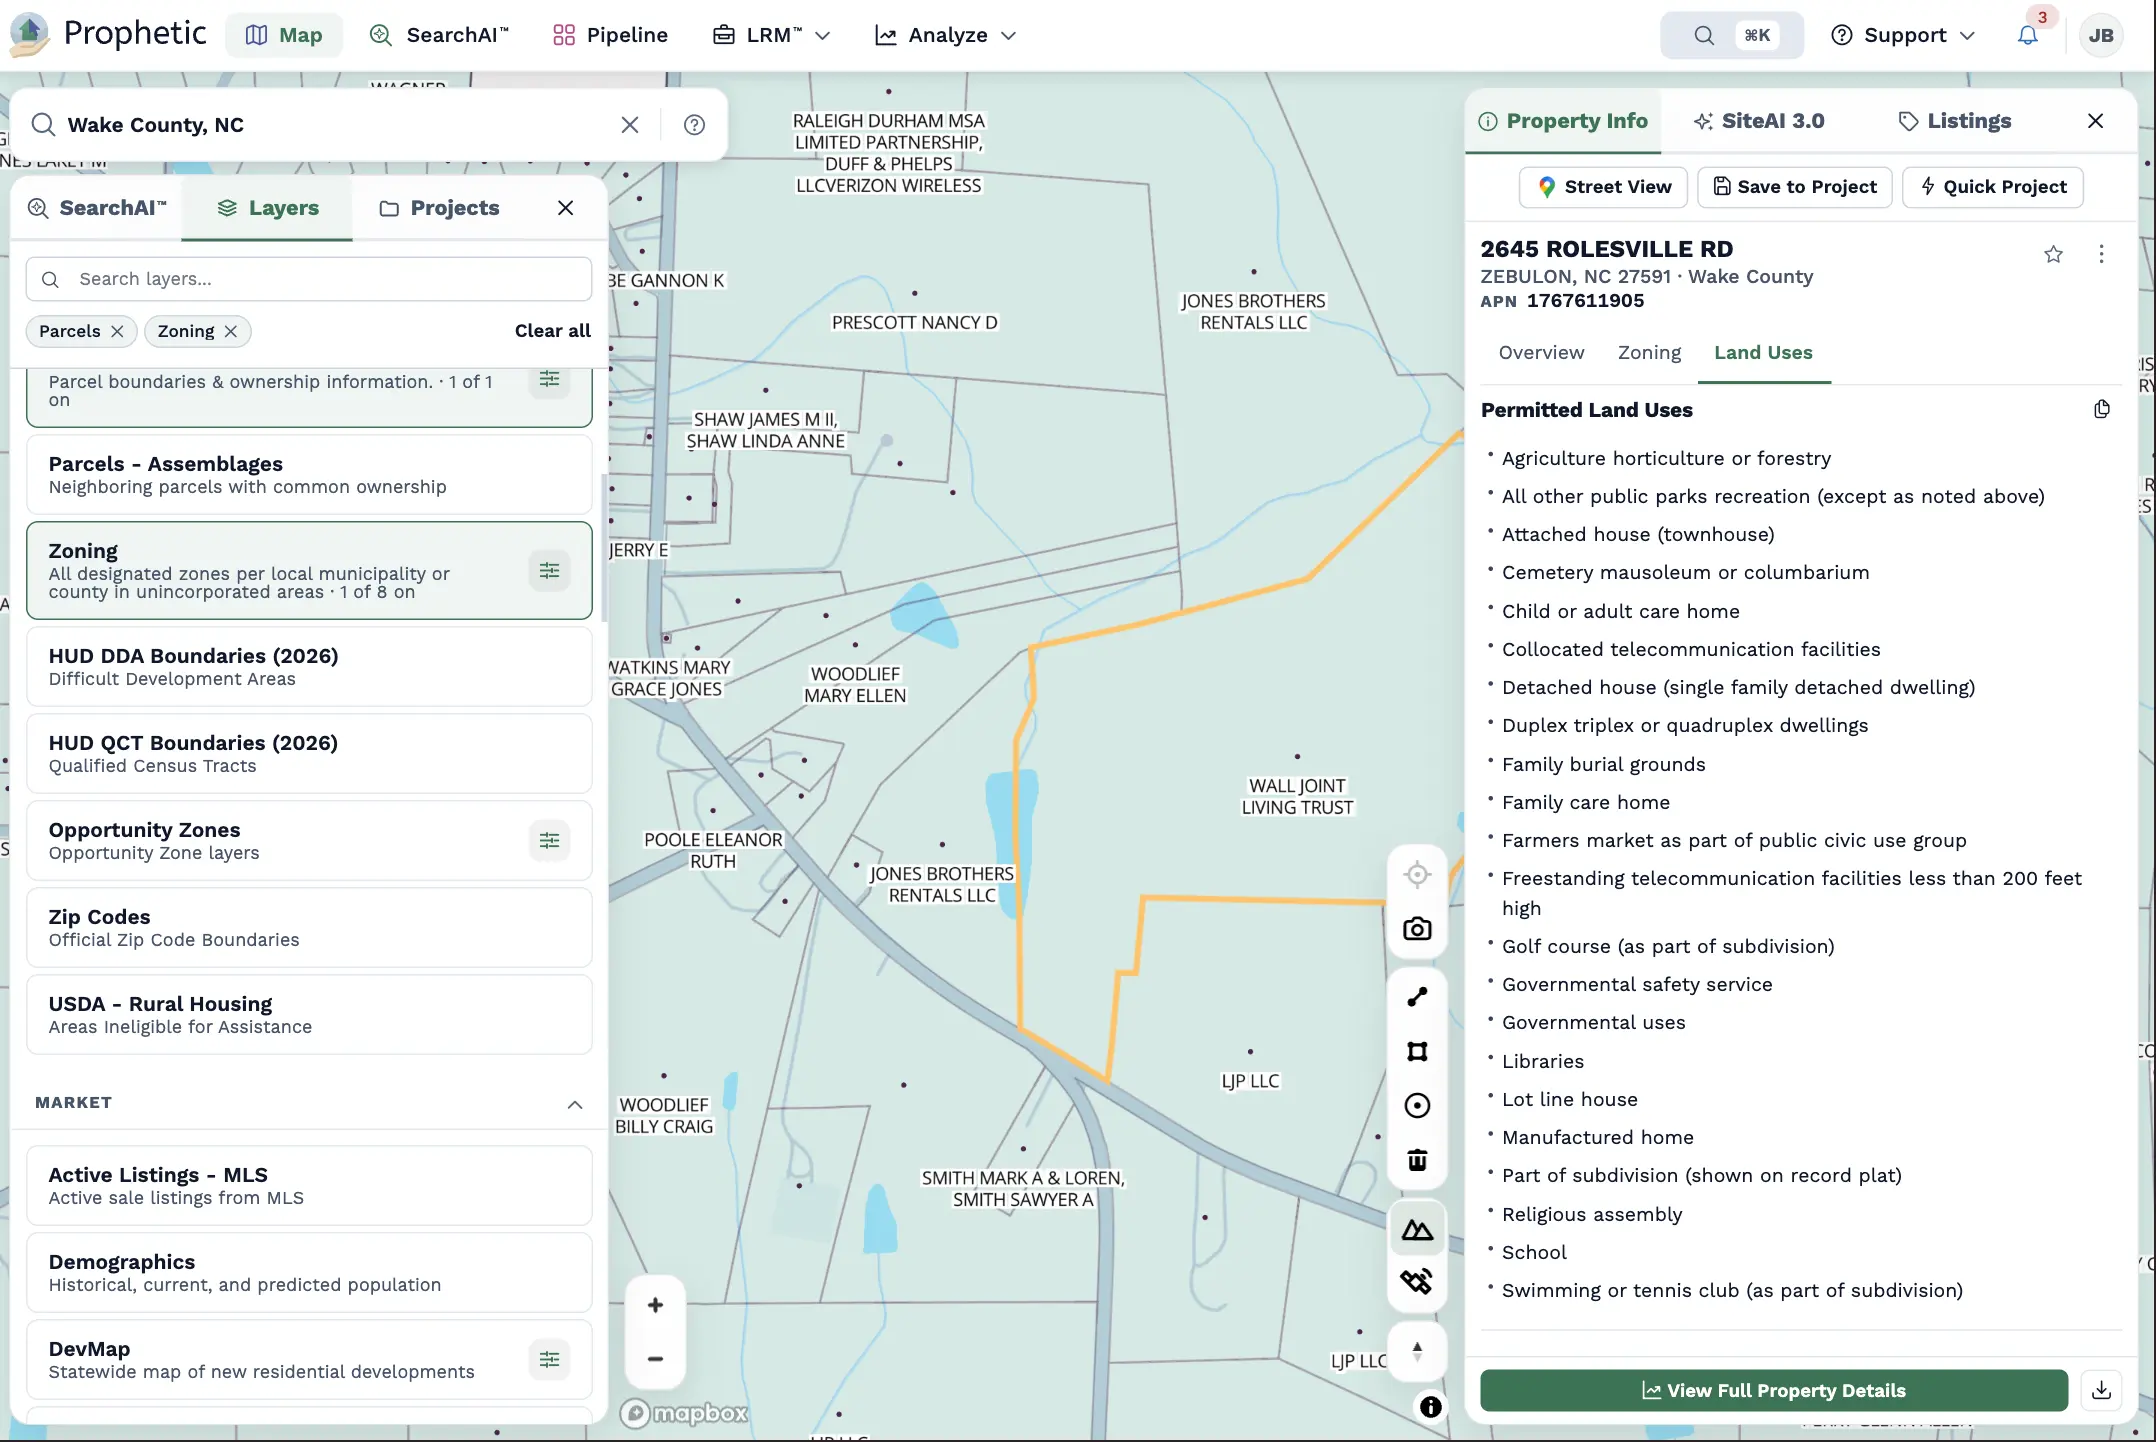Toggle the Zoning layer card

(x=309, y=570)
